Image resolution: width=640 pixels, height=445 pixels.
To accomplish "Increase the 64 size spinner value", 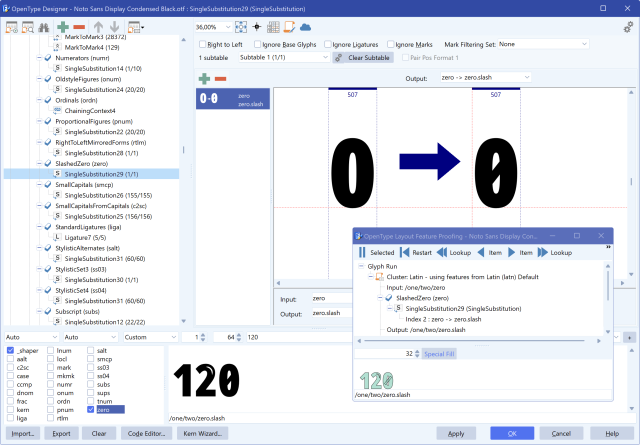I will [239, 335].
